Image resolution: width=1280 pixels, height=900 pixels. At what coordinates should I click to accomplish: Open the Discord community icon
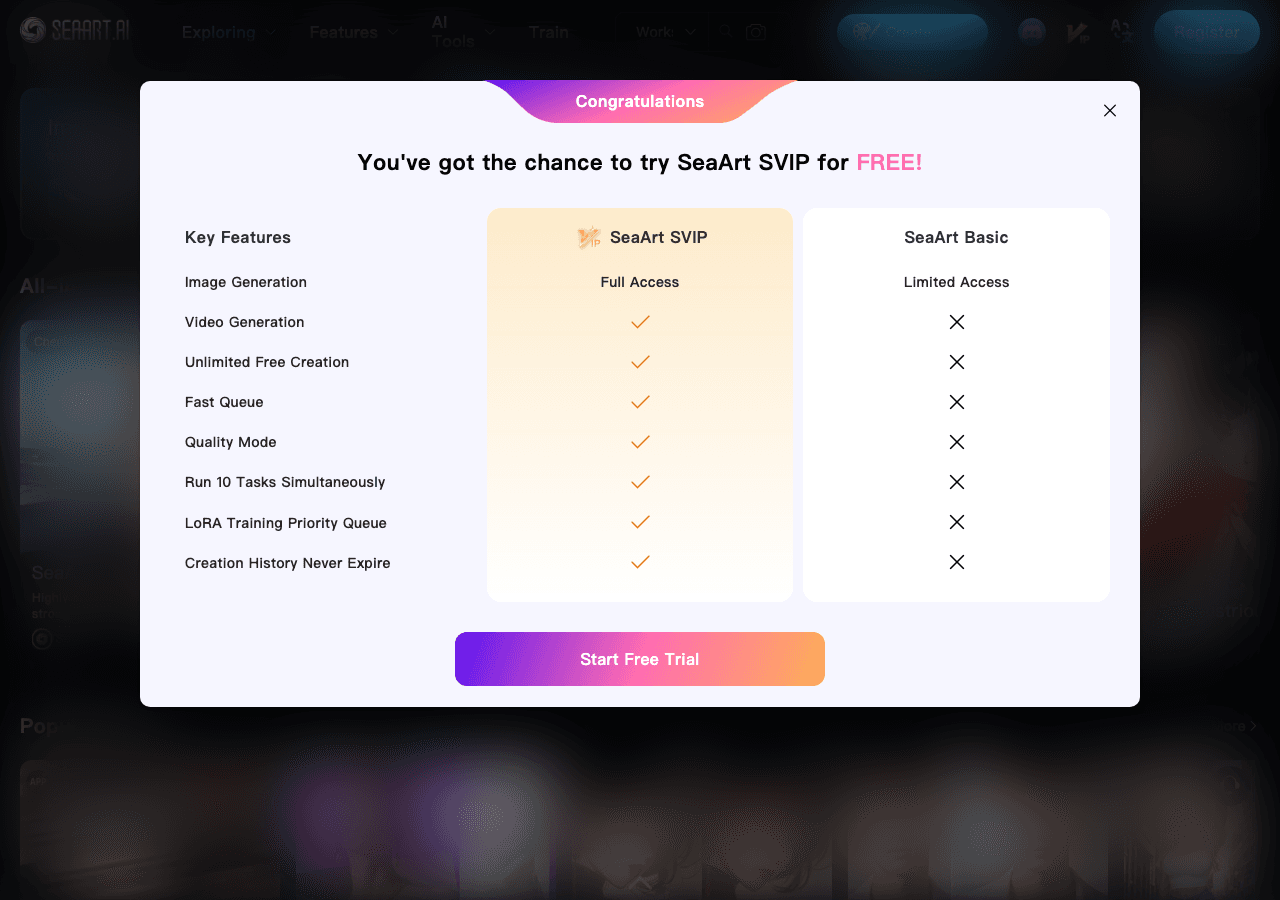(x=1031, y=31)
